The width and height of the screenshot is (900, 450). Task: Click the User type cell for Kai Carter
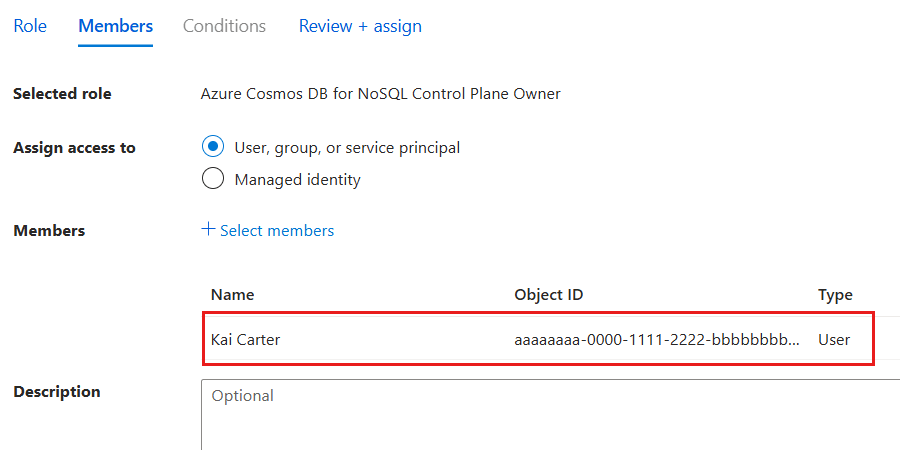pyautogui.click(x=834, y=339)
